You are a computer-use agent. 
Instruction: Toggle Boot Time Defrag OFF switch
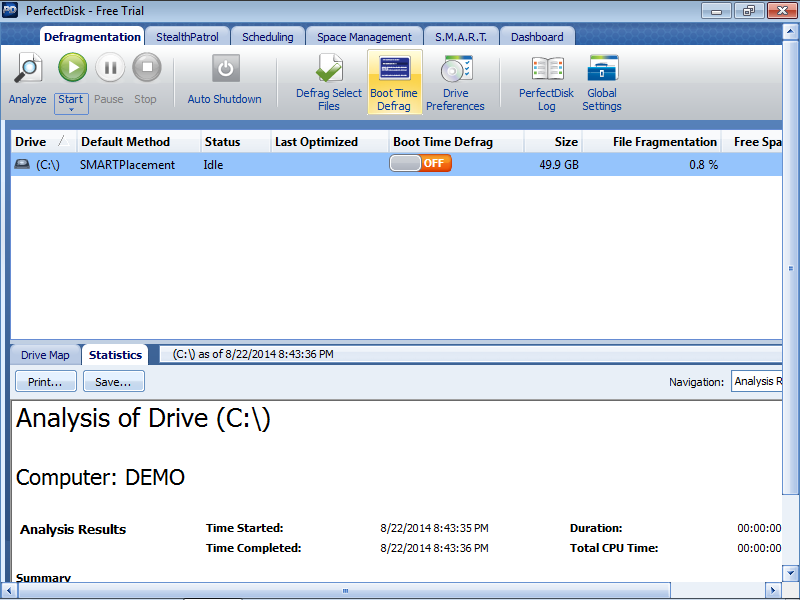[x=420, y=164]
